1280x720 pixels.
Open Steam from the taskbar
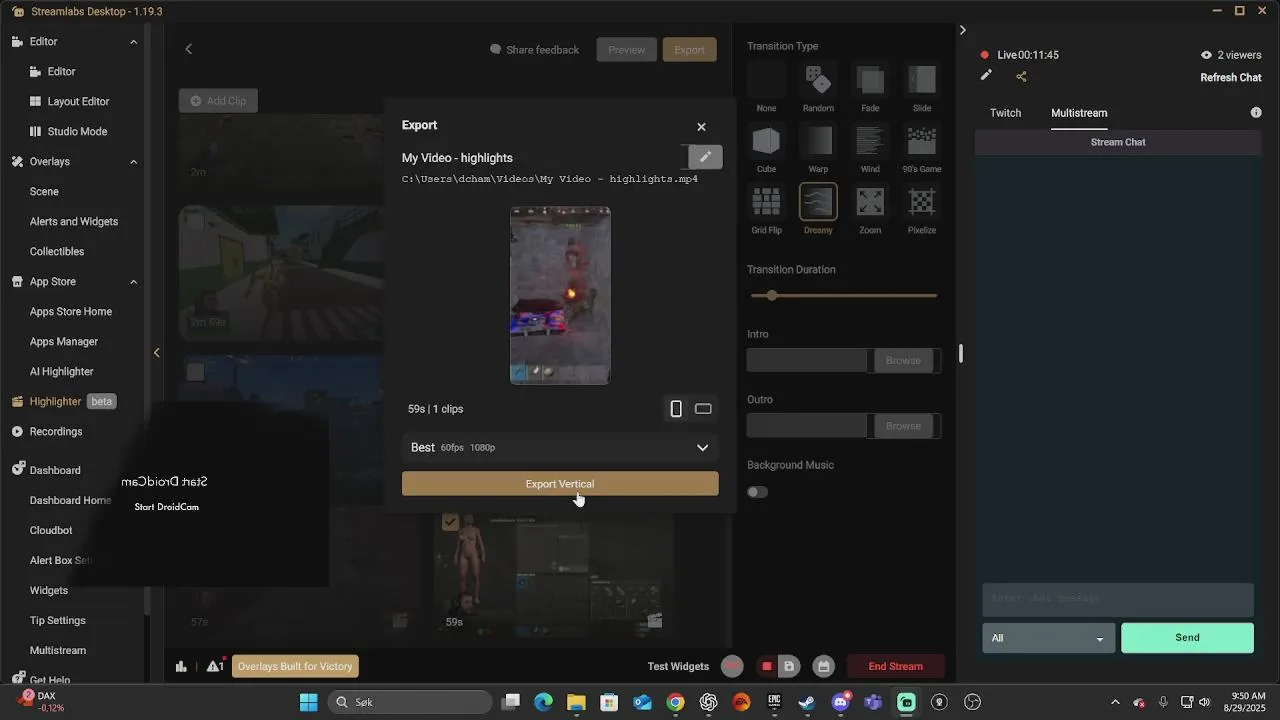coord(806,702)
